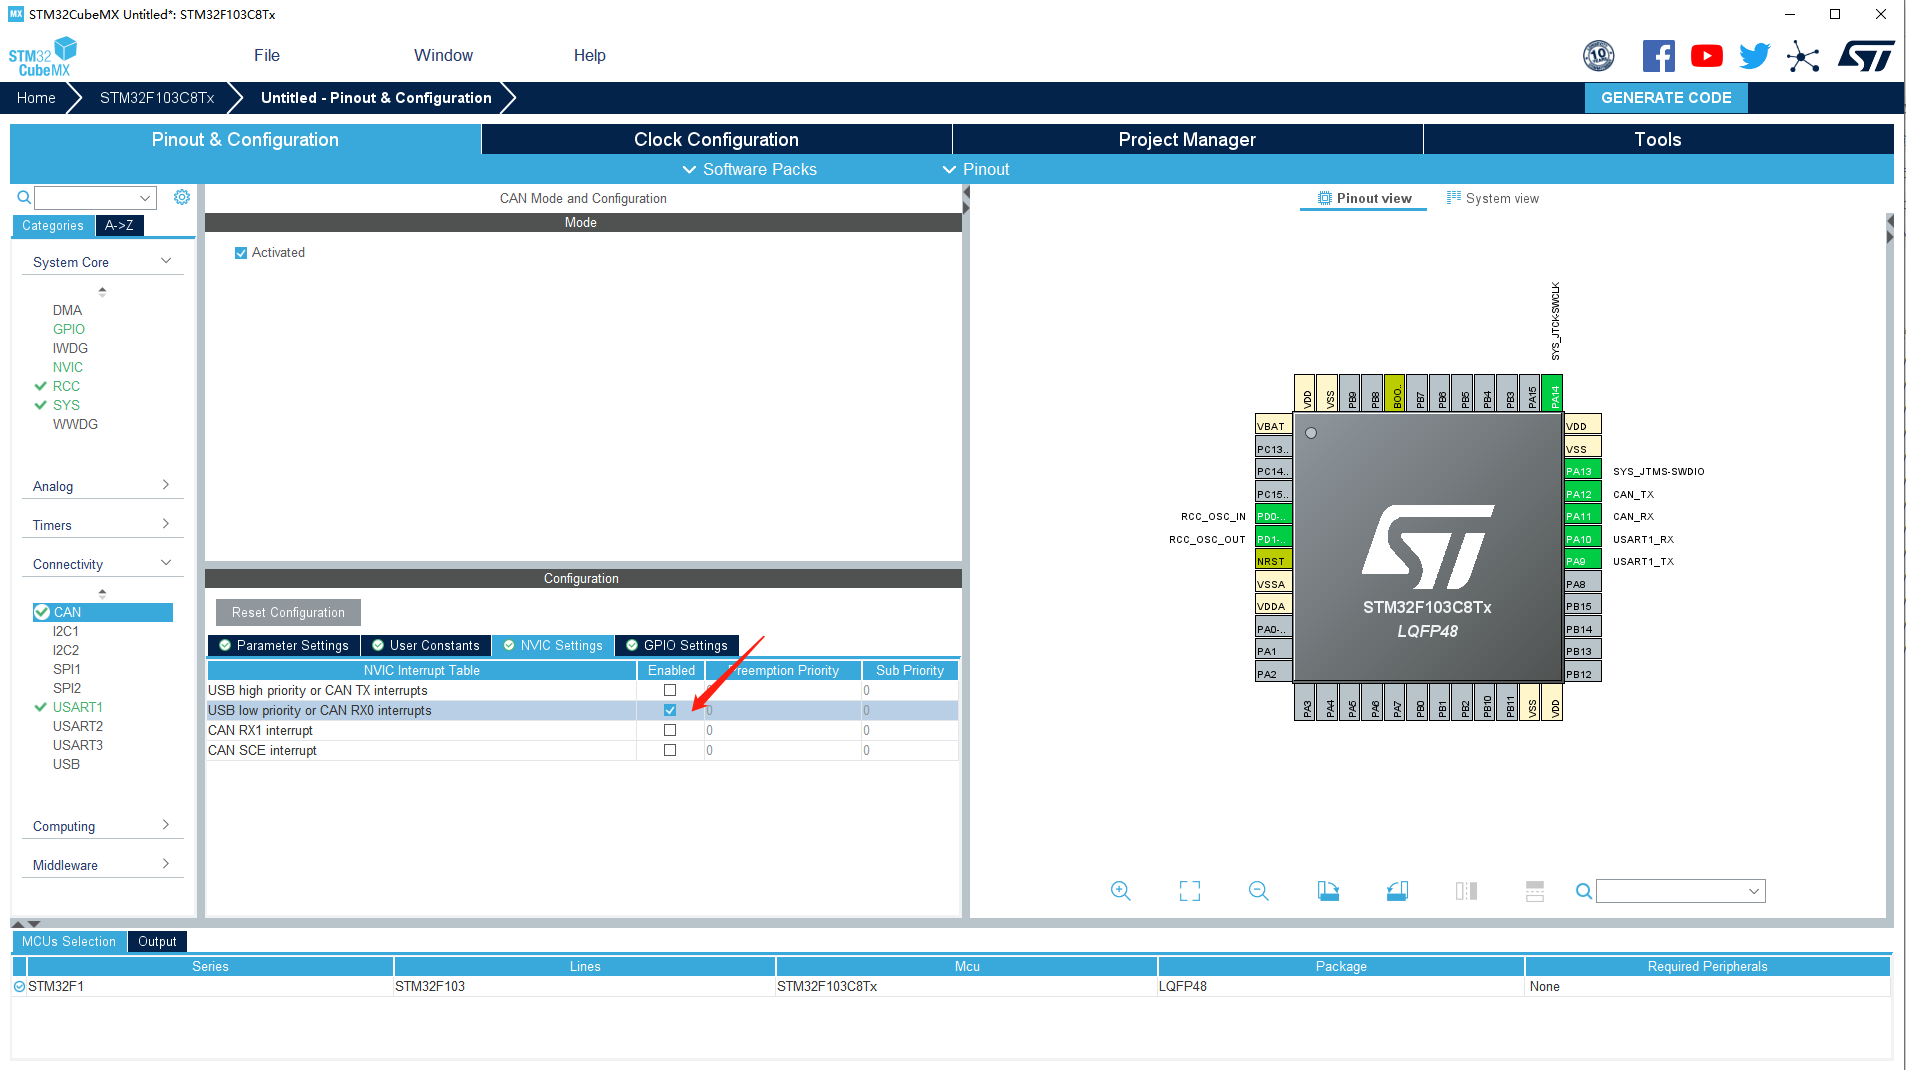1906x1070 pixels.
Task: Zoom out of the pinout view
Action: click(x=1258, y=890)
